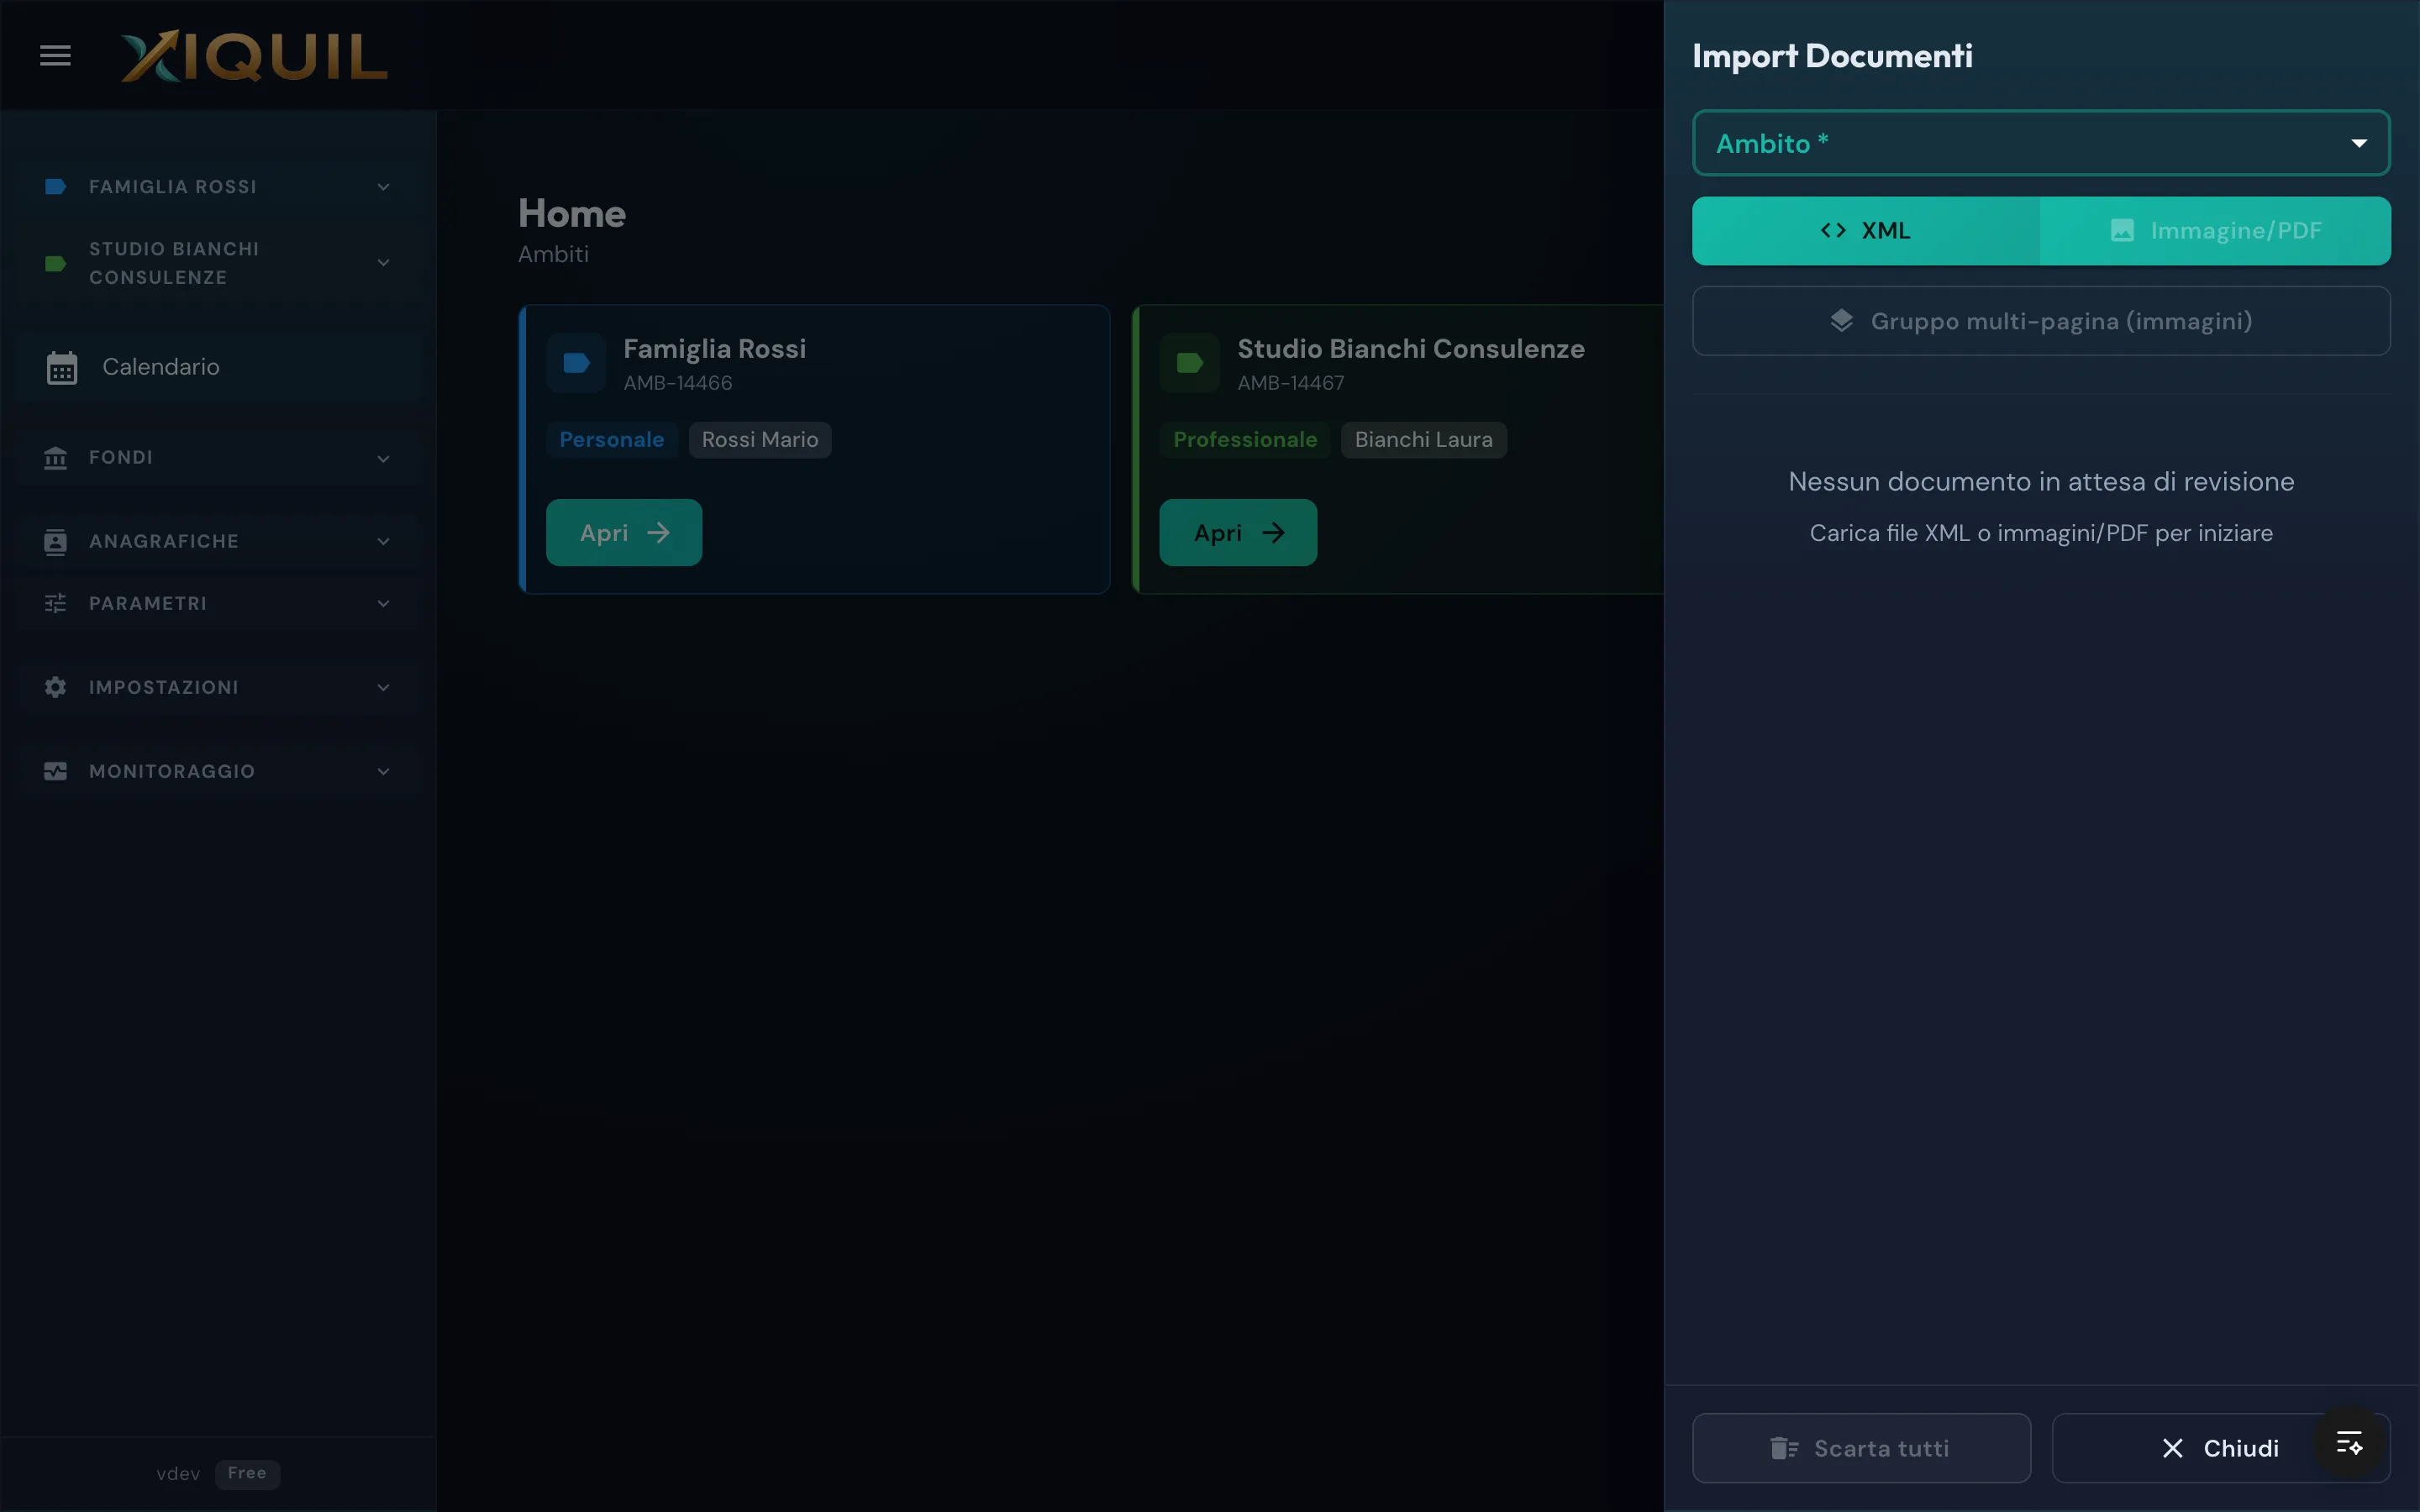Open Studio Bianchi Consulenze with Apri button
The image size is (2420, 1512).
pyautogui.click(x=1238, y=533)
